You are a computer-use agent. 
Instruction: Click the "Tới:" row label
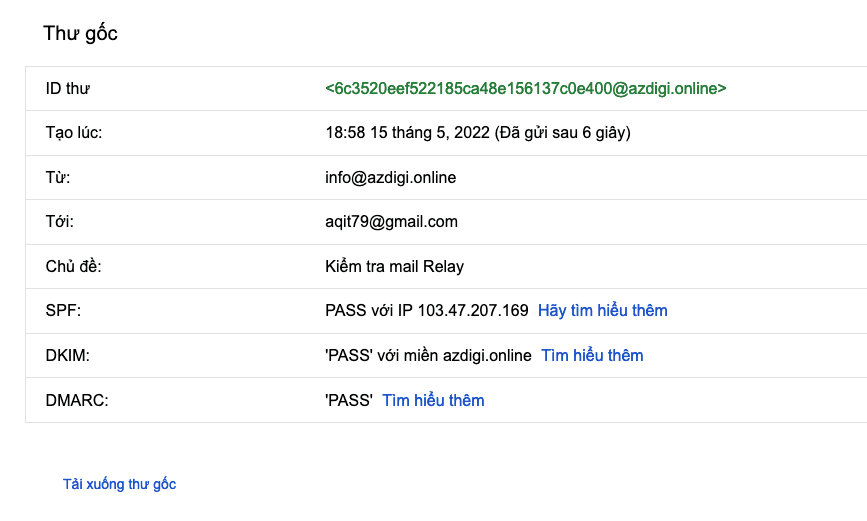60,222
